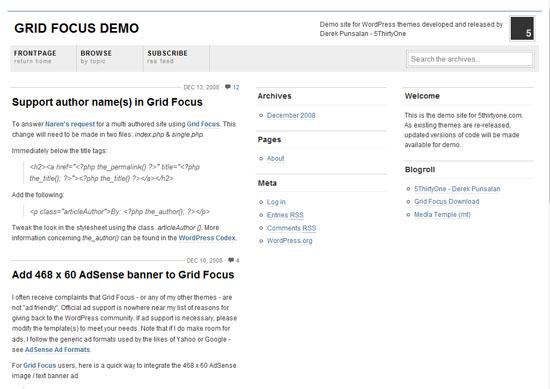Click the DEC 13, 2008 post date

201,87
